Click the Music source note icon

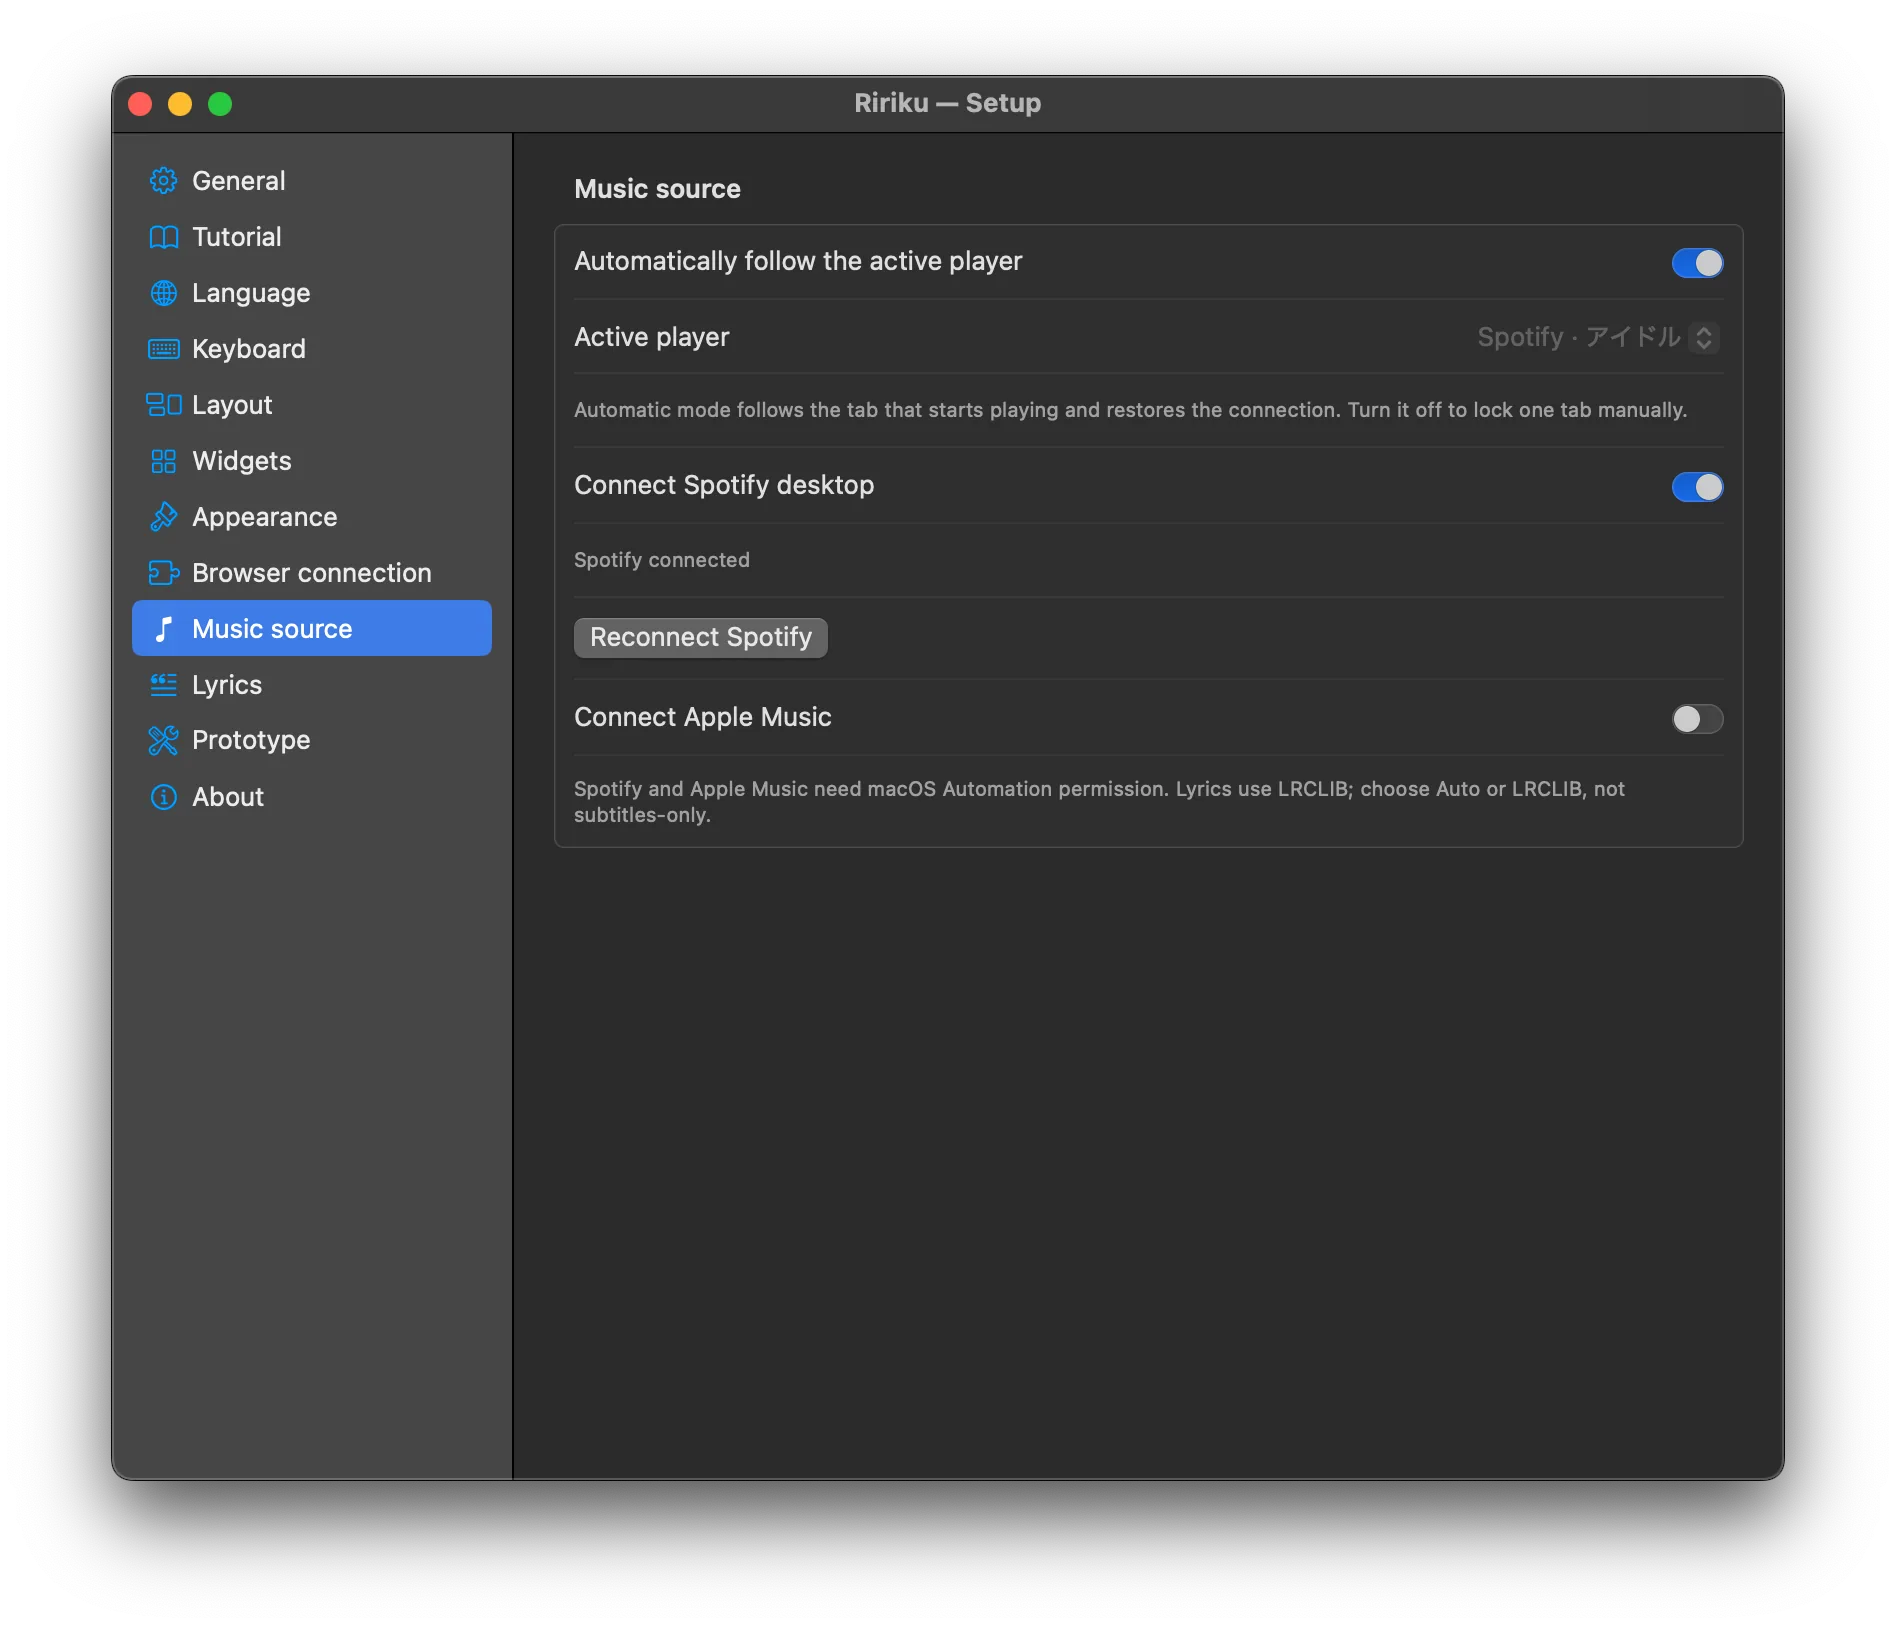(x=163, y=629)
